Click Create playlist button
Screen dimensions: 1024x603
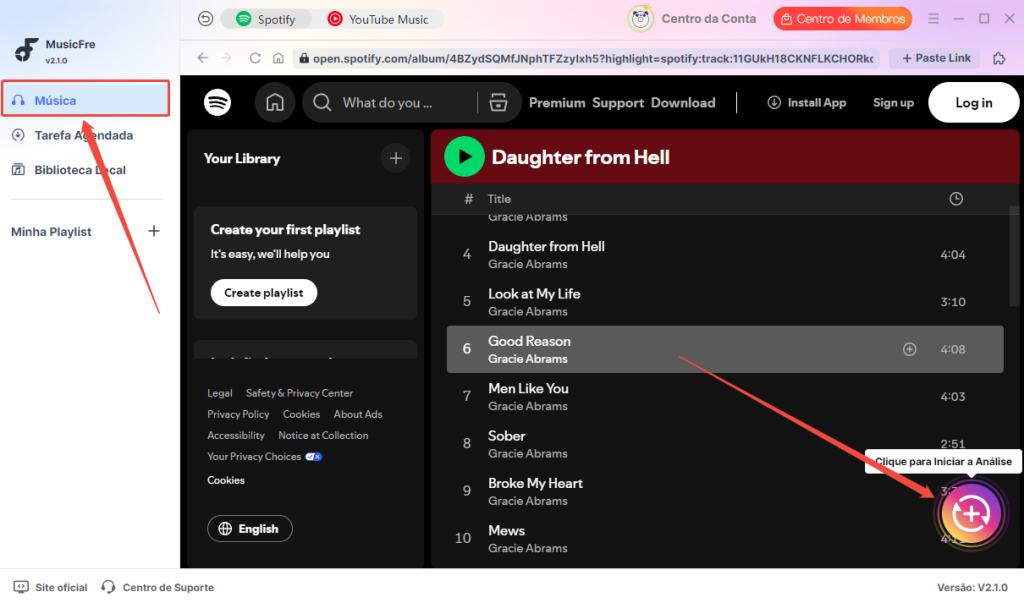pyautogui.click(x=264, y=293)
